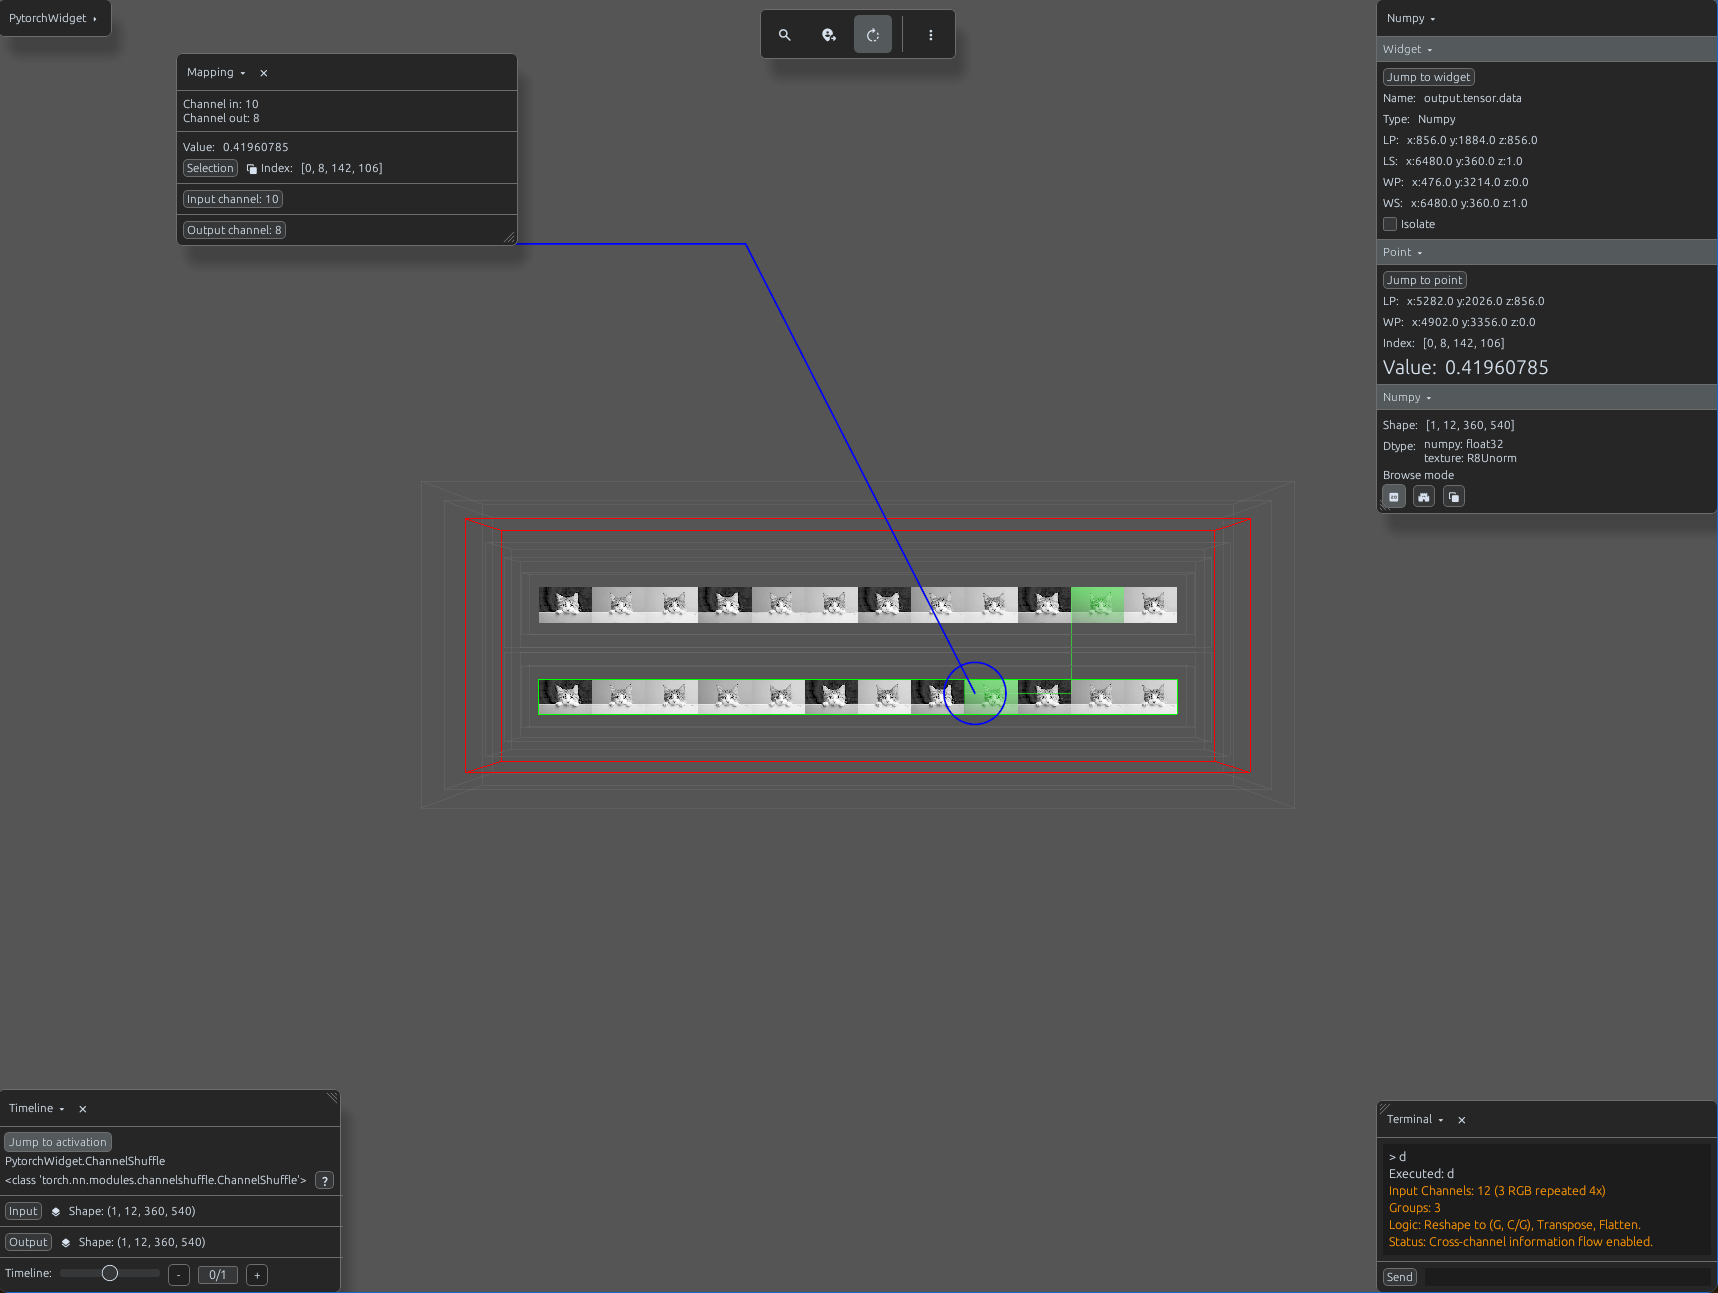Screen dimensions: 1718x1293
Task: Click the Terminal command input field
Action: tap(1567, 1277)
